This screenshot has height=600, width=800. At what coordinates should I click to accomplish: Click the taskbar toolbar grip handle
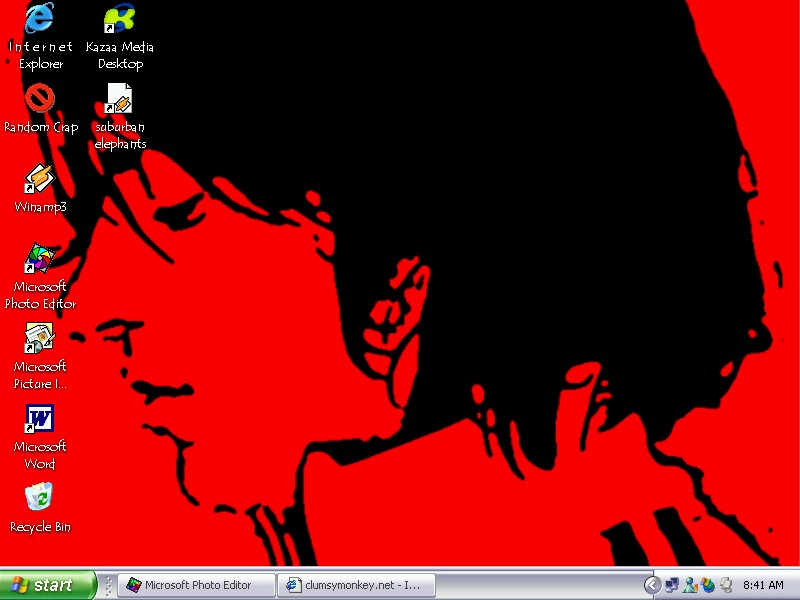point(108,585)
